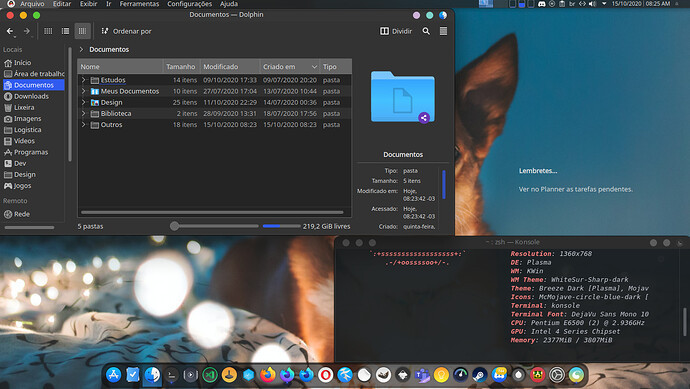Go back using the Dolphin back arrow
Screen dimensions: 690x389
(10, 31)
